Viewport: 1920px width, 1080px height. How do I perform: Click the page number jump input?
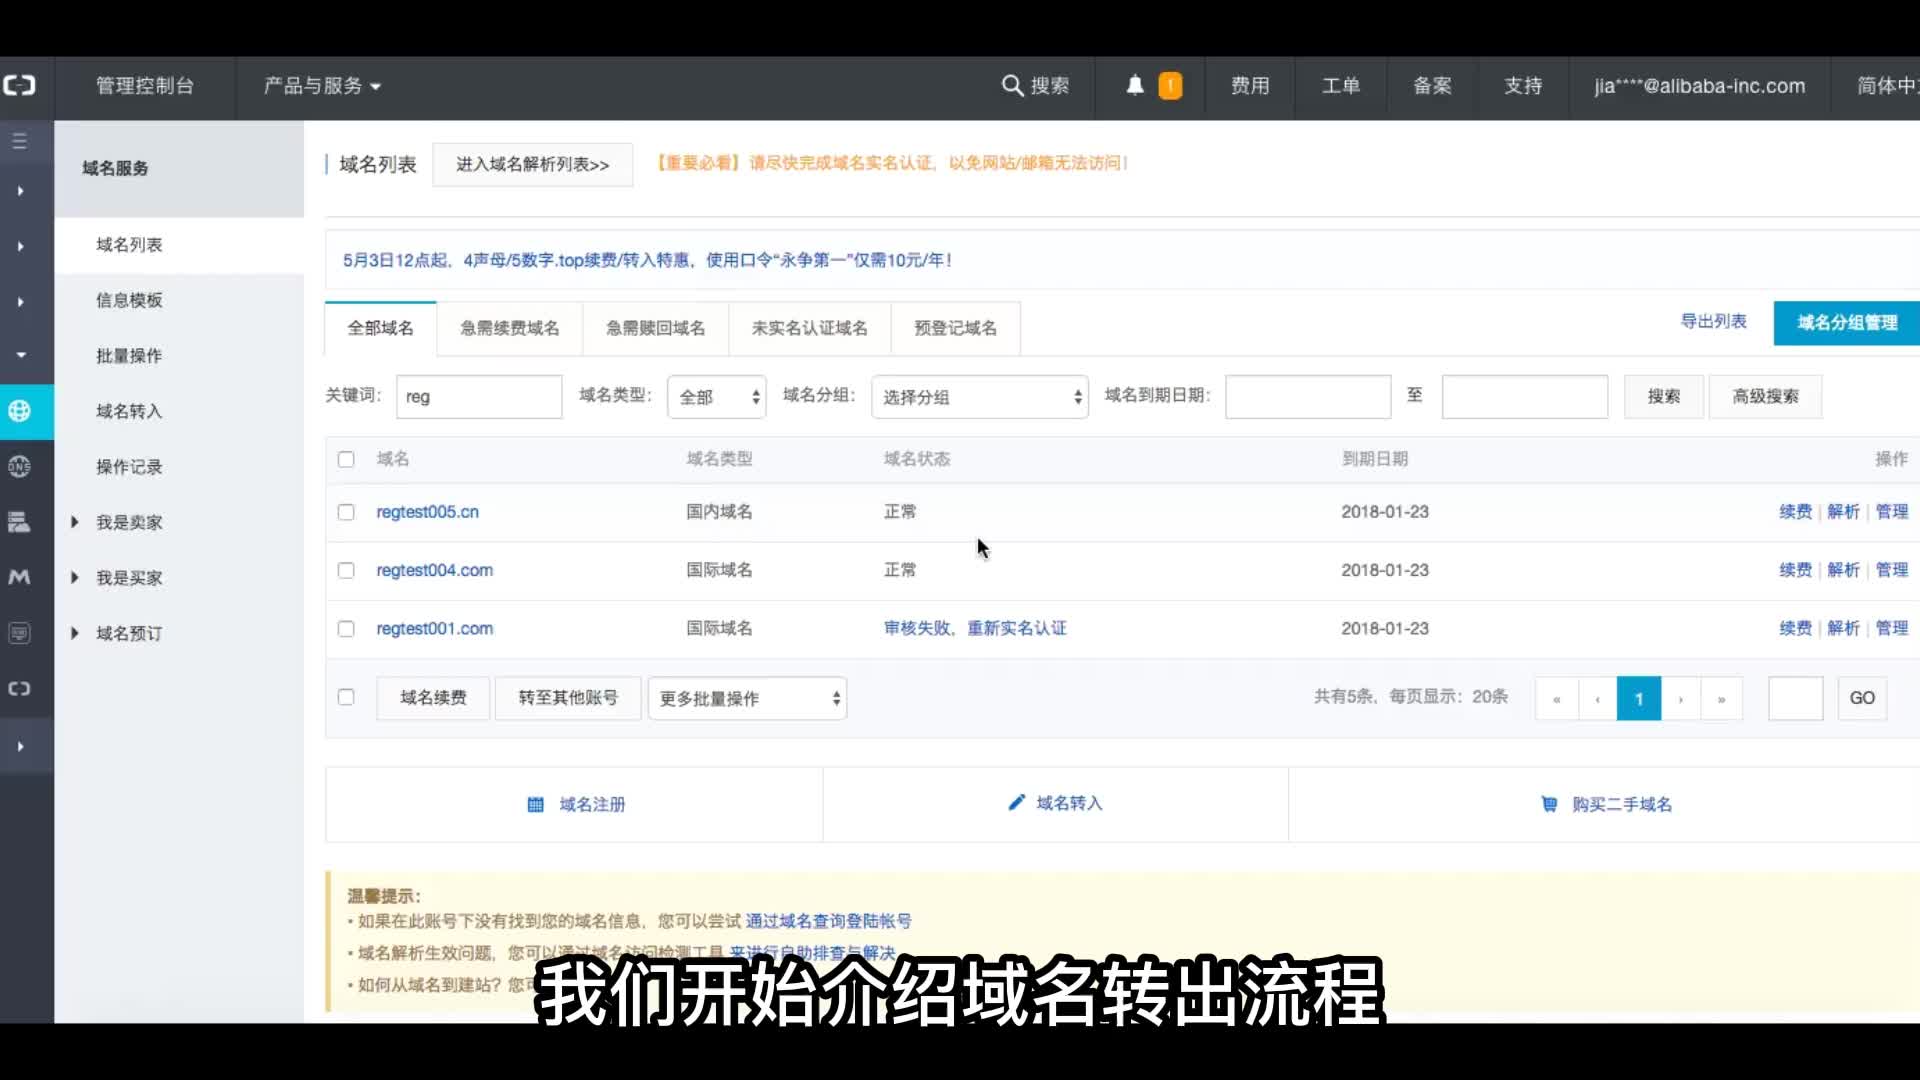(1796, 698)
